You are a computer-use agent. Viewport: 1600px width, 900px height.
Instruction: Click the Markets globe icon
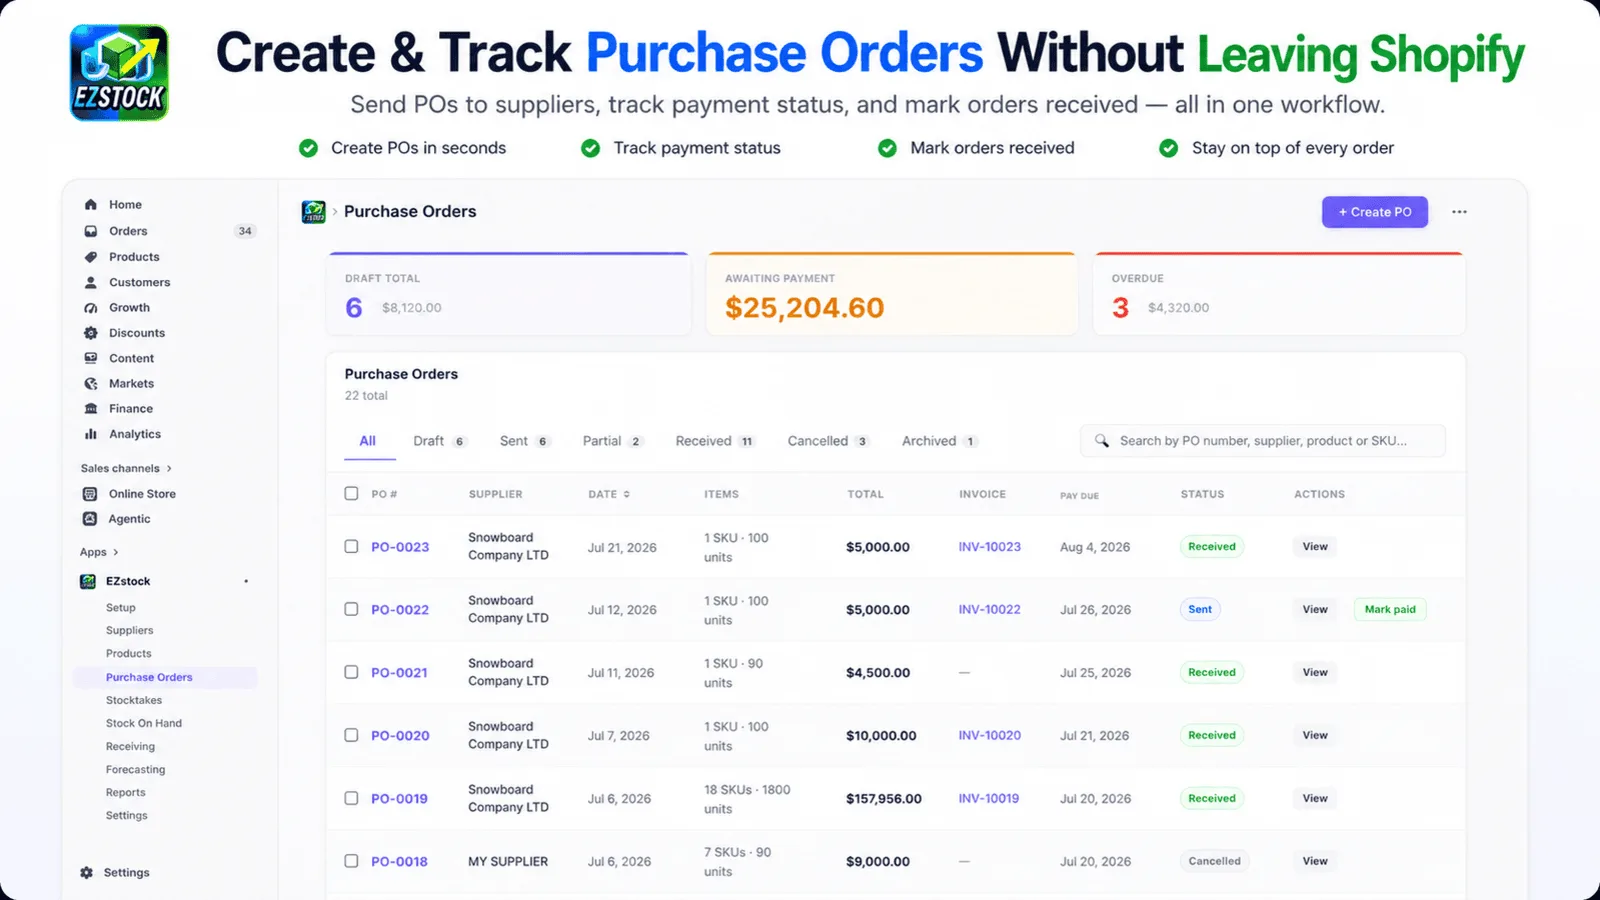coord(91,384)
